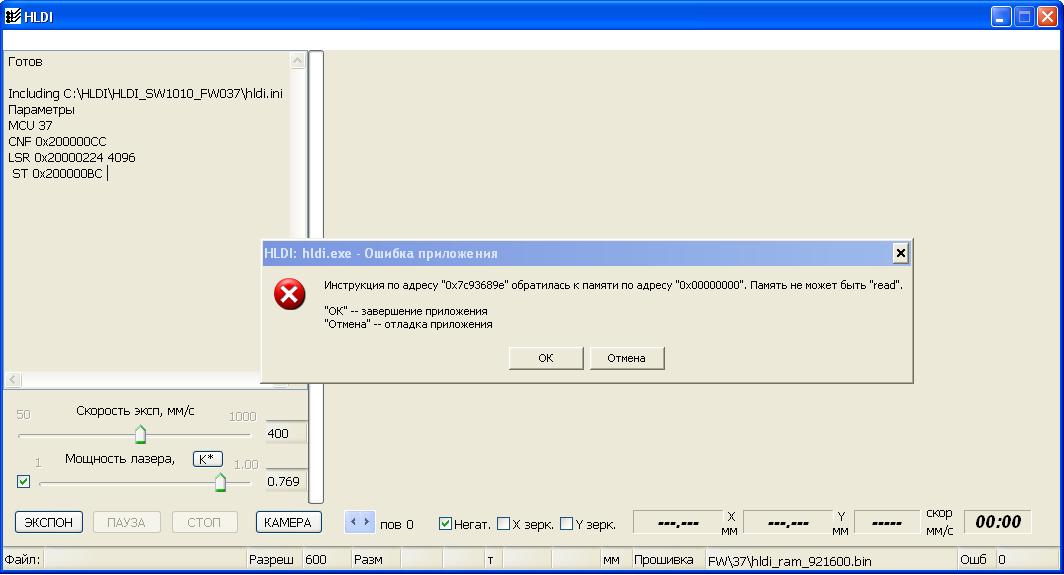Image resolution: width=1064 pixels, height=575 pixels.
Task: Maximize the HLDI main window
Action: [1024, 16]
